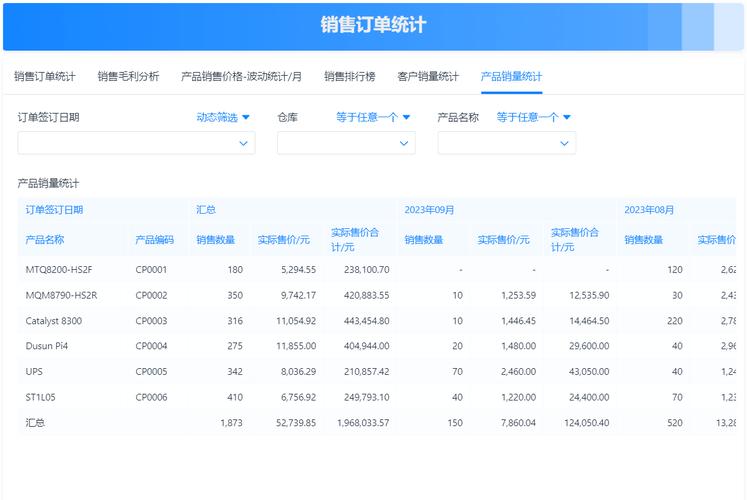The height and width of the screenshot is (500, 747).
Task: Click chevron in 仓库 field
Action: (404, 143)
